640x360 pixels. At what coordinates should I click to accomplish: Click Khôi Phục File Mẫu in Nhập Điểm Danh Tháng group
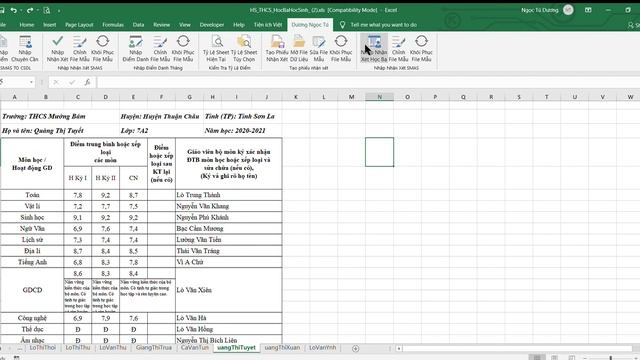(183, 48)
